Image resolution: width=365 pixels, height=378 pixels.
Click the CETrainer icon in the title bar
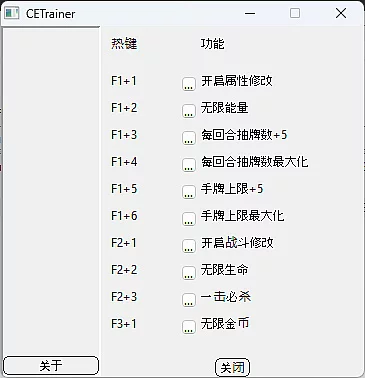click(x=12, y=13)
